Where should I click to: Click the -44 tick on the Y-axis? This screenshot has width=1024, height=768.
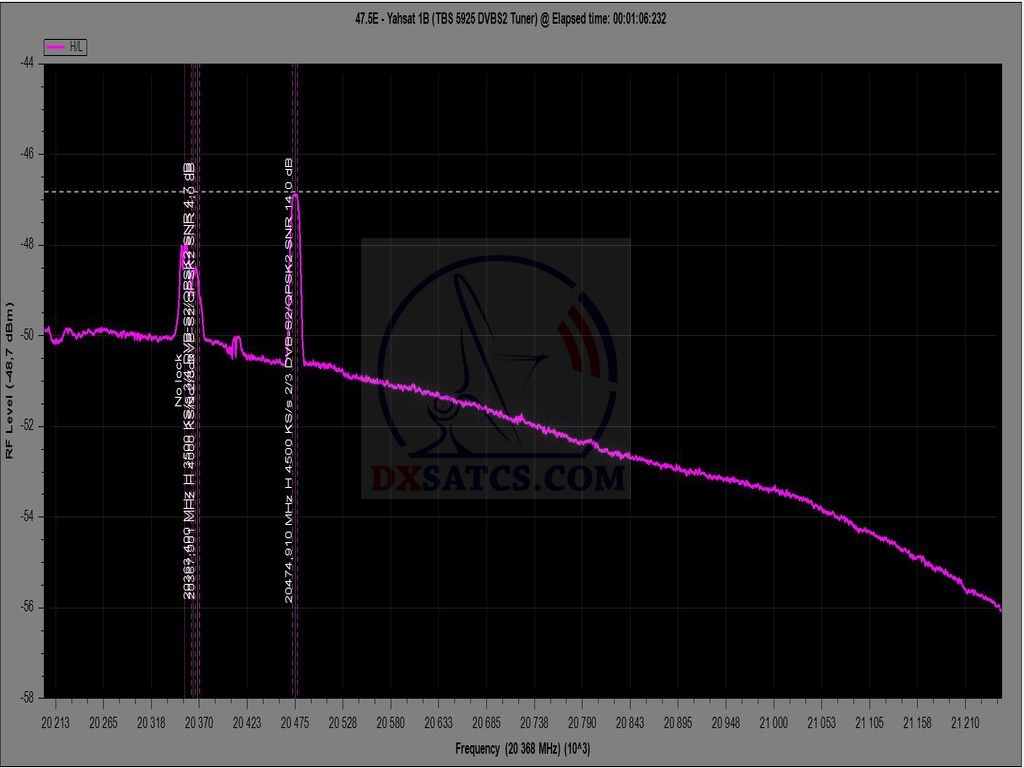click(27, 62)
